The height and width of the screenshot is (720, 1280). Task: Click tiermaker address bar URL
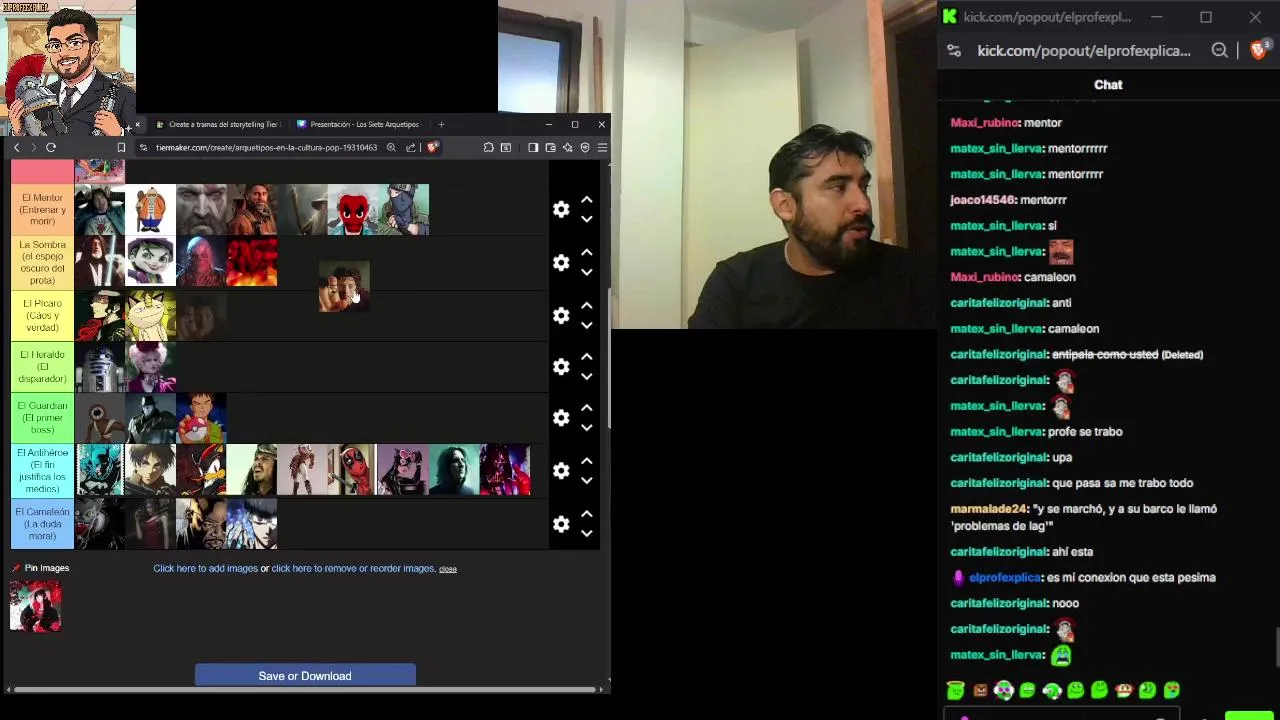(266, 148)
